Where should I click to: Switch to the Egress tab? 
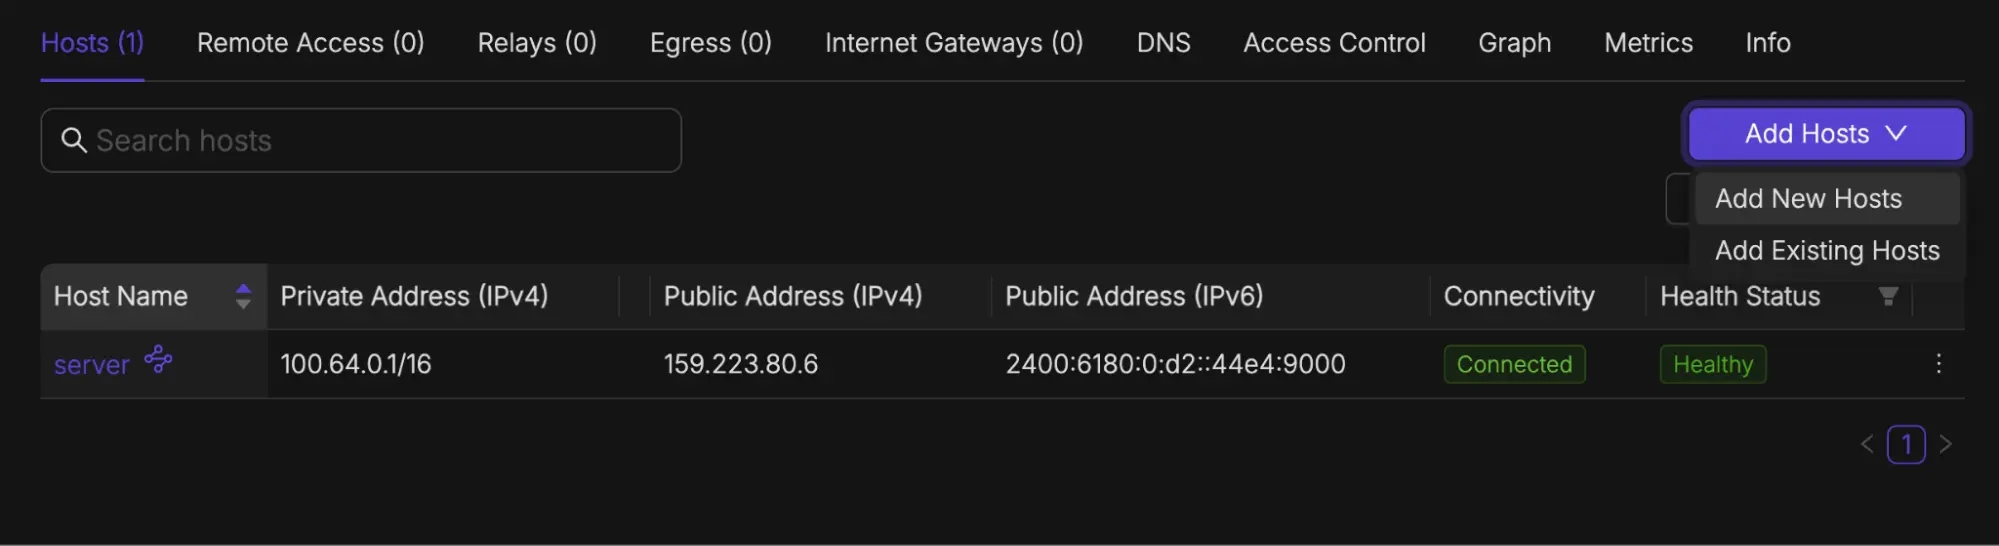(710, 43)
